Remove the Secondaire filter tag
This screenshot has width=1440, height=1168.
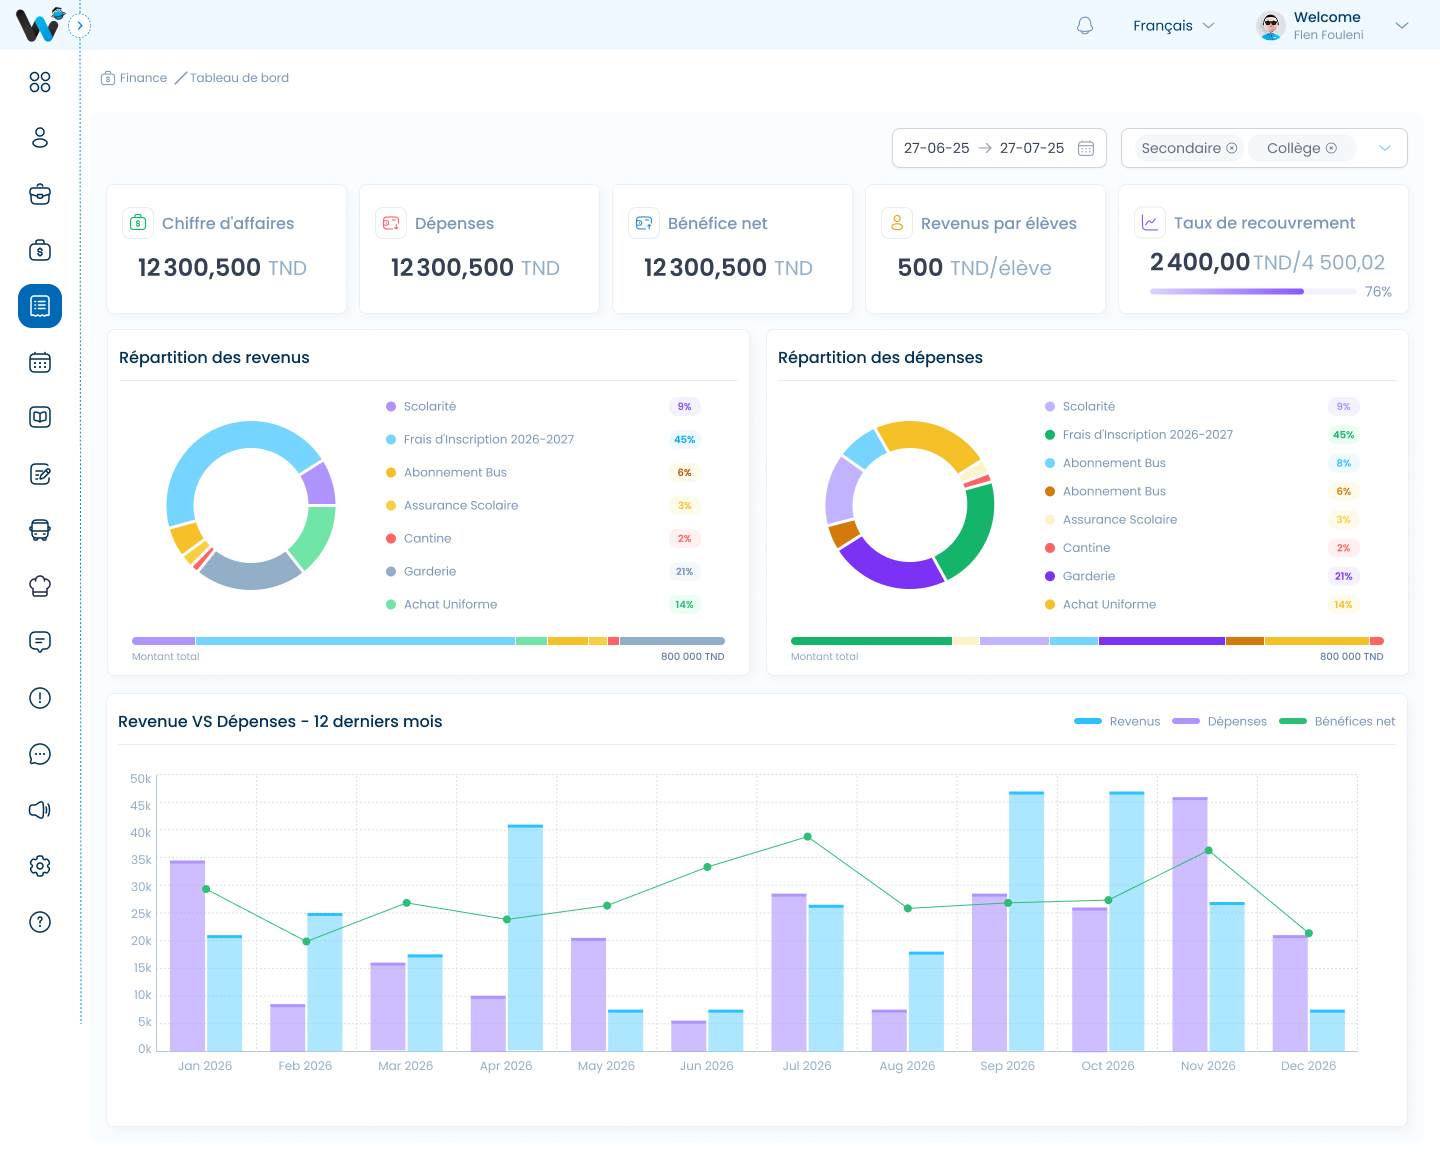(1232, 148)
